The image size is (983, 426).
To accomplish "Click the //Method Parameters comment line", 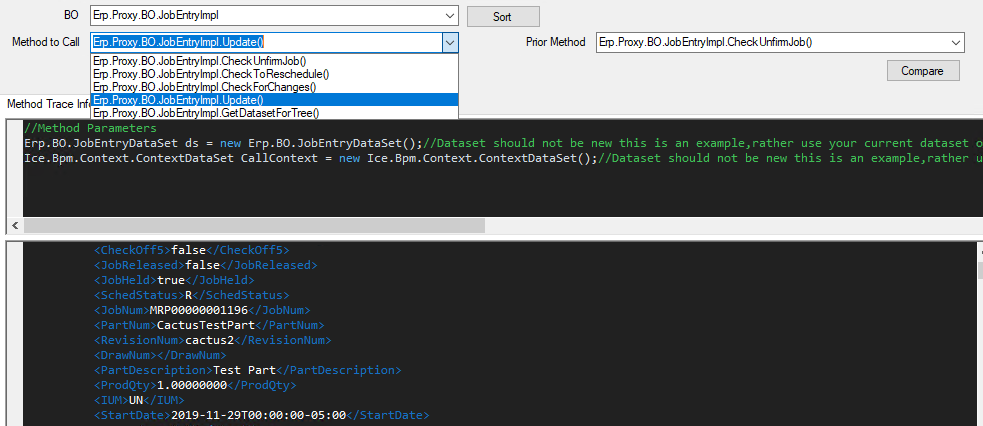I will coord(90,128).
